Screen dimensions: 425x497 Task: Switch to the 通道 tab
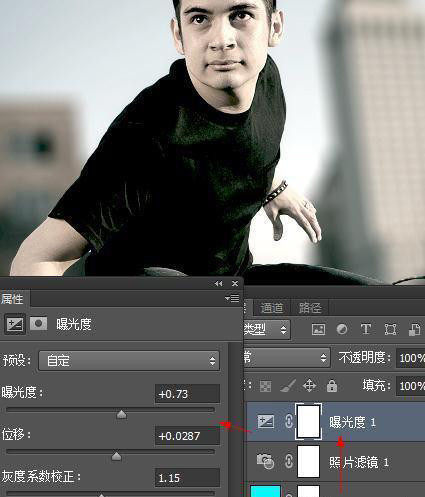[272, 308]
